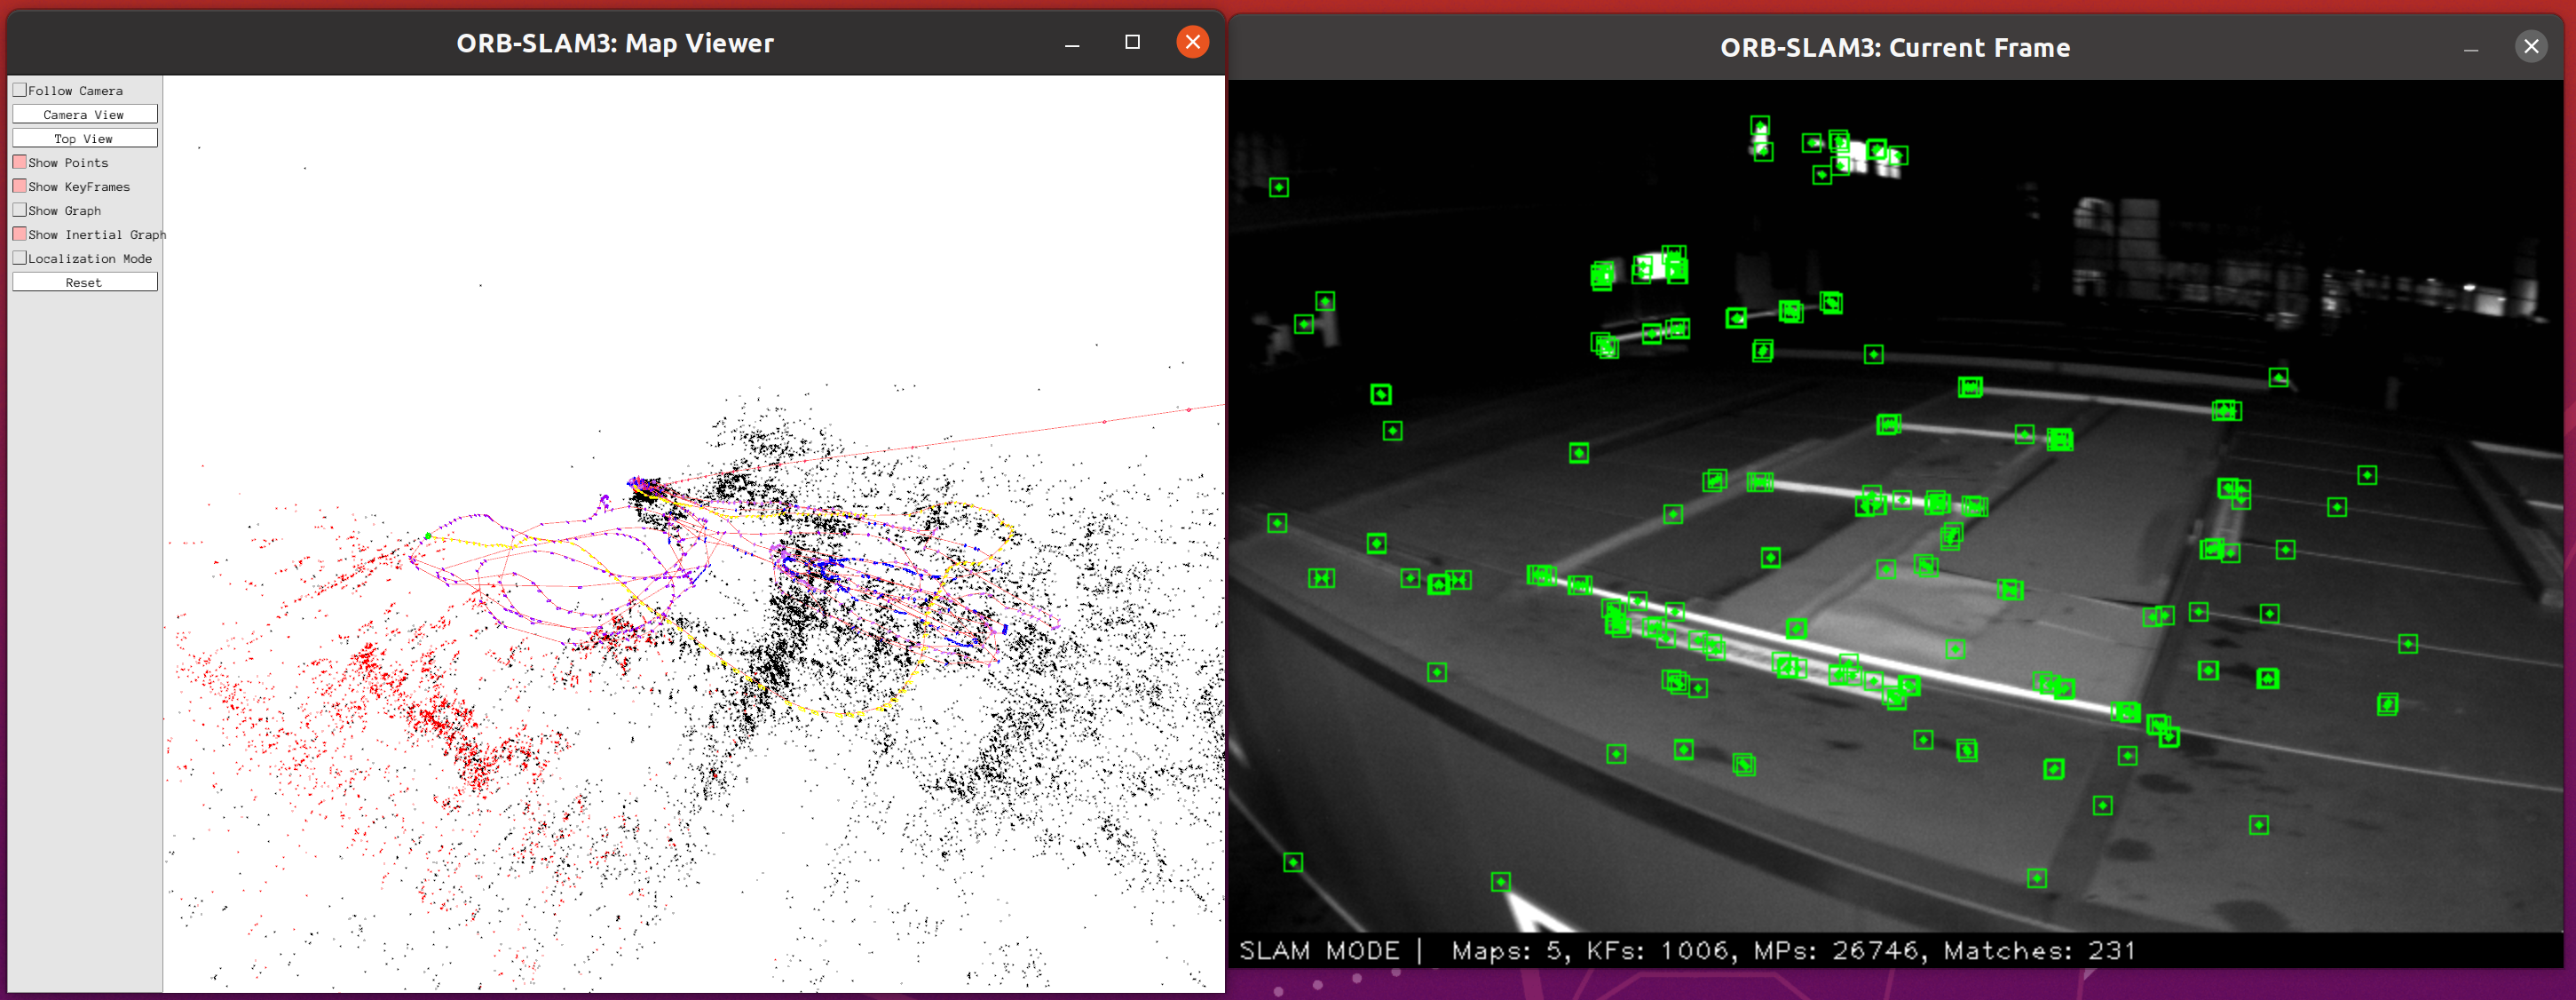Minimize the Map Viewer window
Viewport: 2576px width, 1000px height.
[x=1072, y=44]
